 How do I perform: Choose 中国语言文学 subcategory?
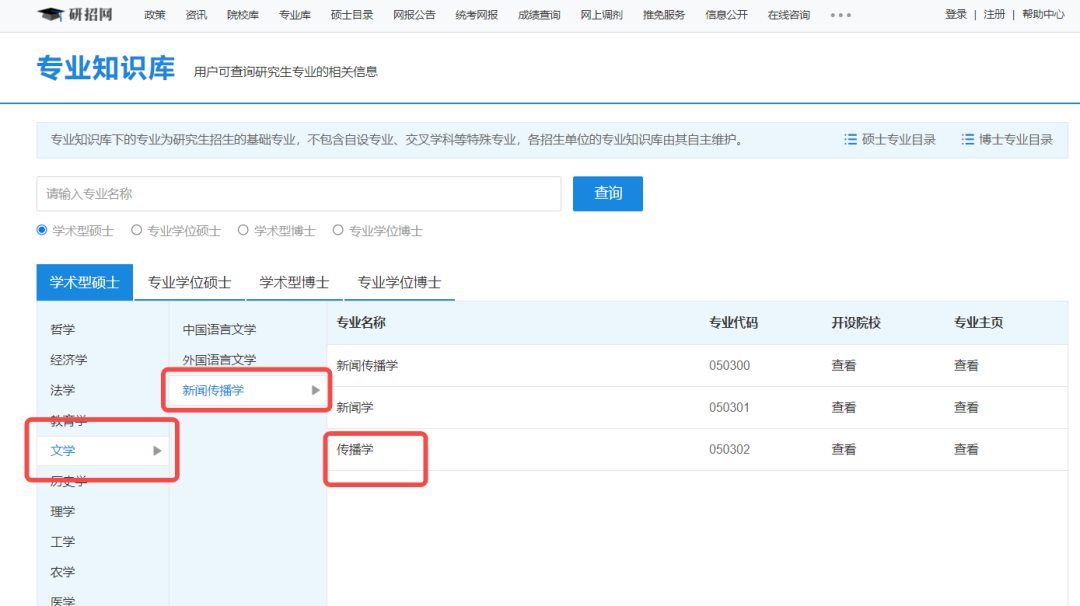coord(219,329)
